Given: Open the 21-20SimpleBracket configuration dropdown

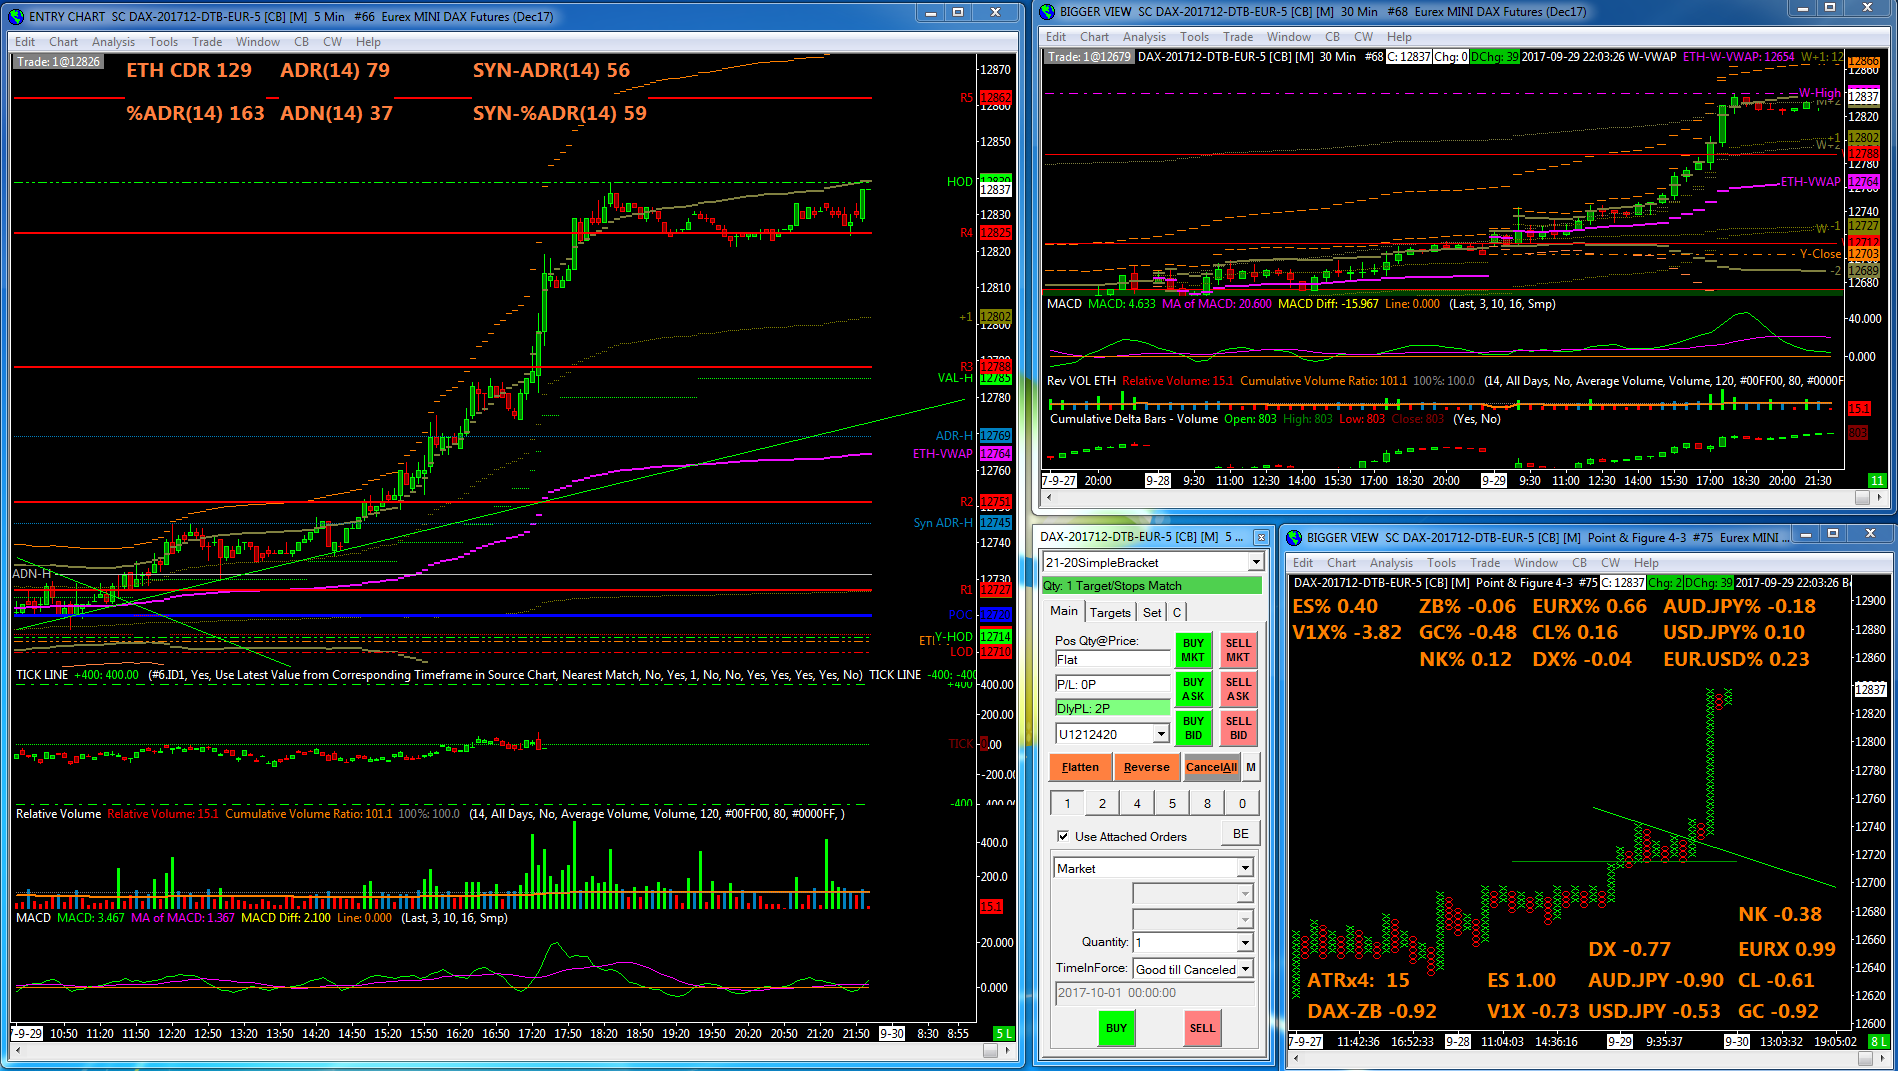Looking at the screenshot, I should 1256,563.
